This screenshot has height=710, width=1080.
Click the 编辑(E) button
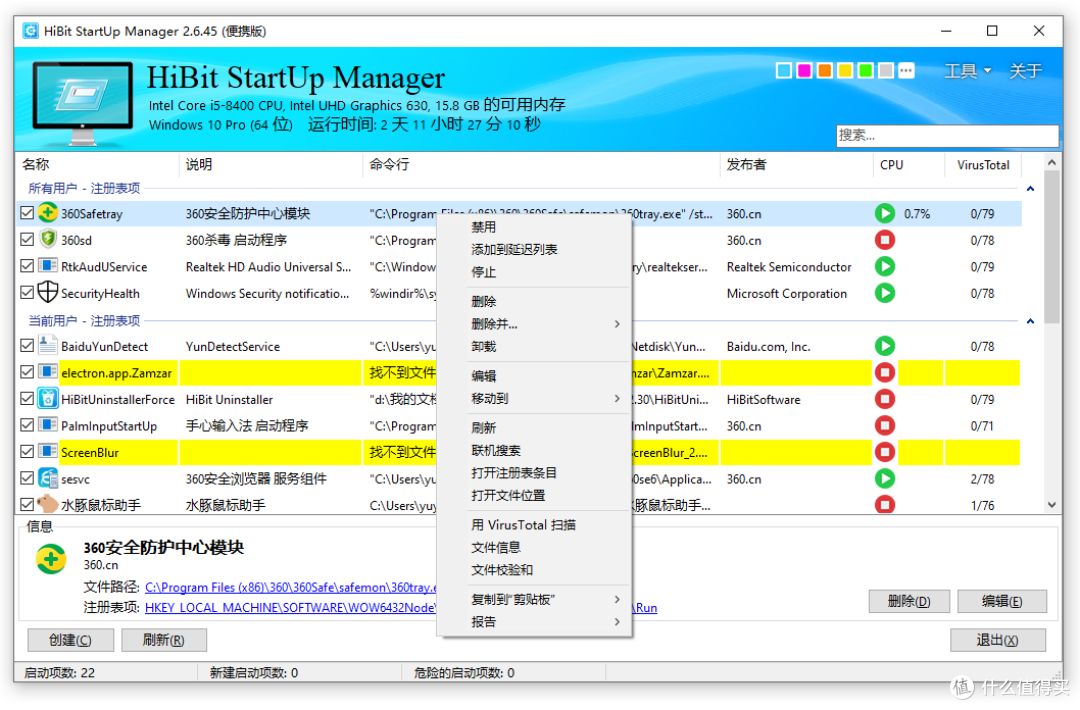point(1002,601)
